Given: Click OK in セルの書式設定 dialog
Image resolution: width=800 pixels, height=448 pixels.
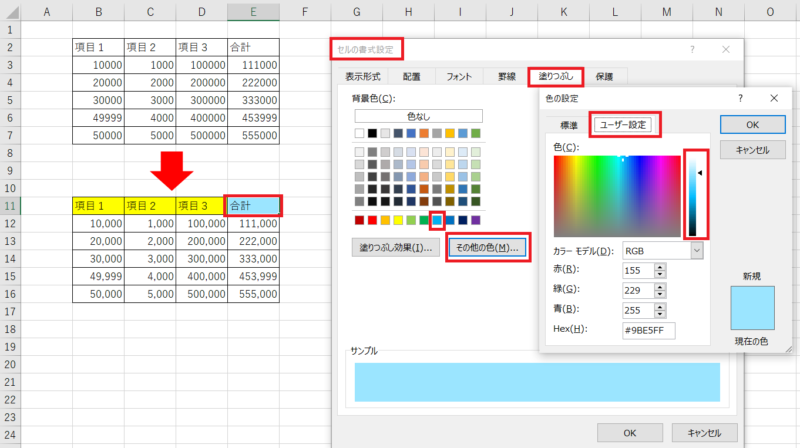Looking at the screenshot, I should 630,433.
